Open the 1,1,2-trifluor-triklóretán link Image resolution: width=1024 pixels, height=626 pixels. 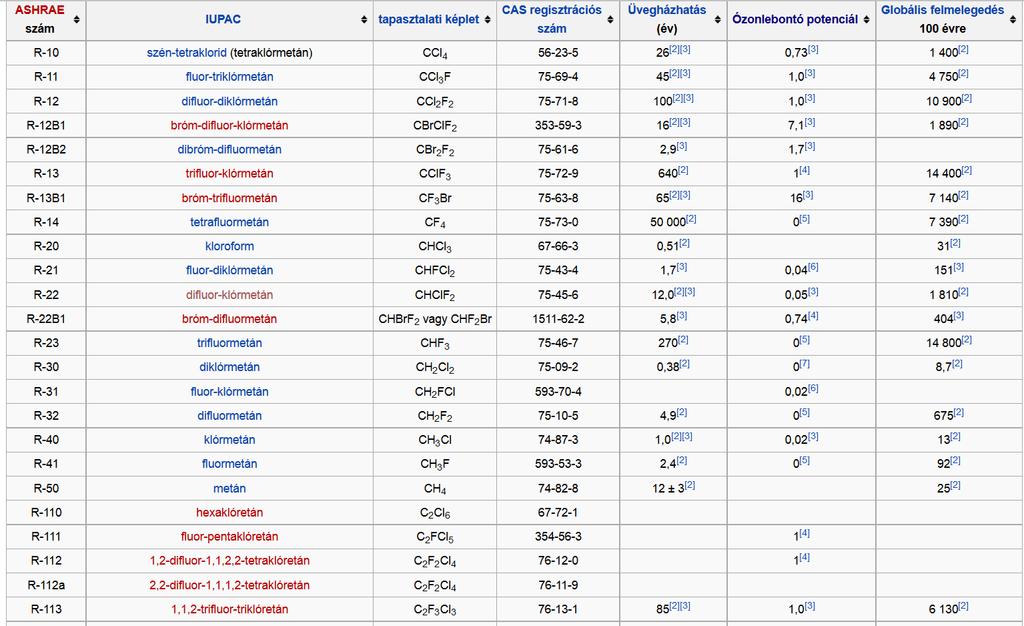[x=229, y=609]
